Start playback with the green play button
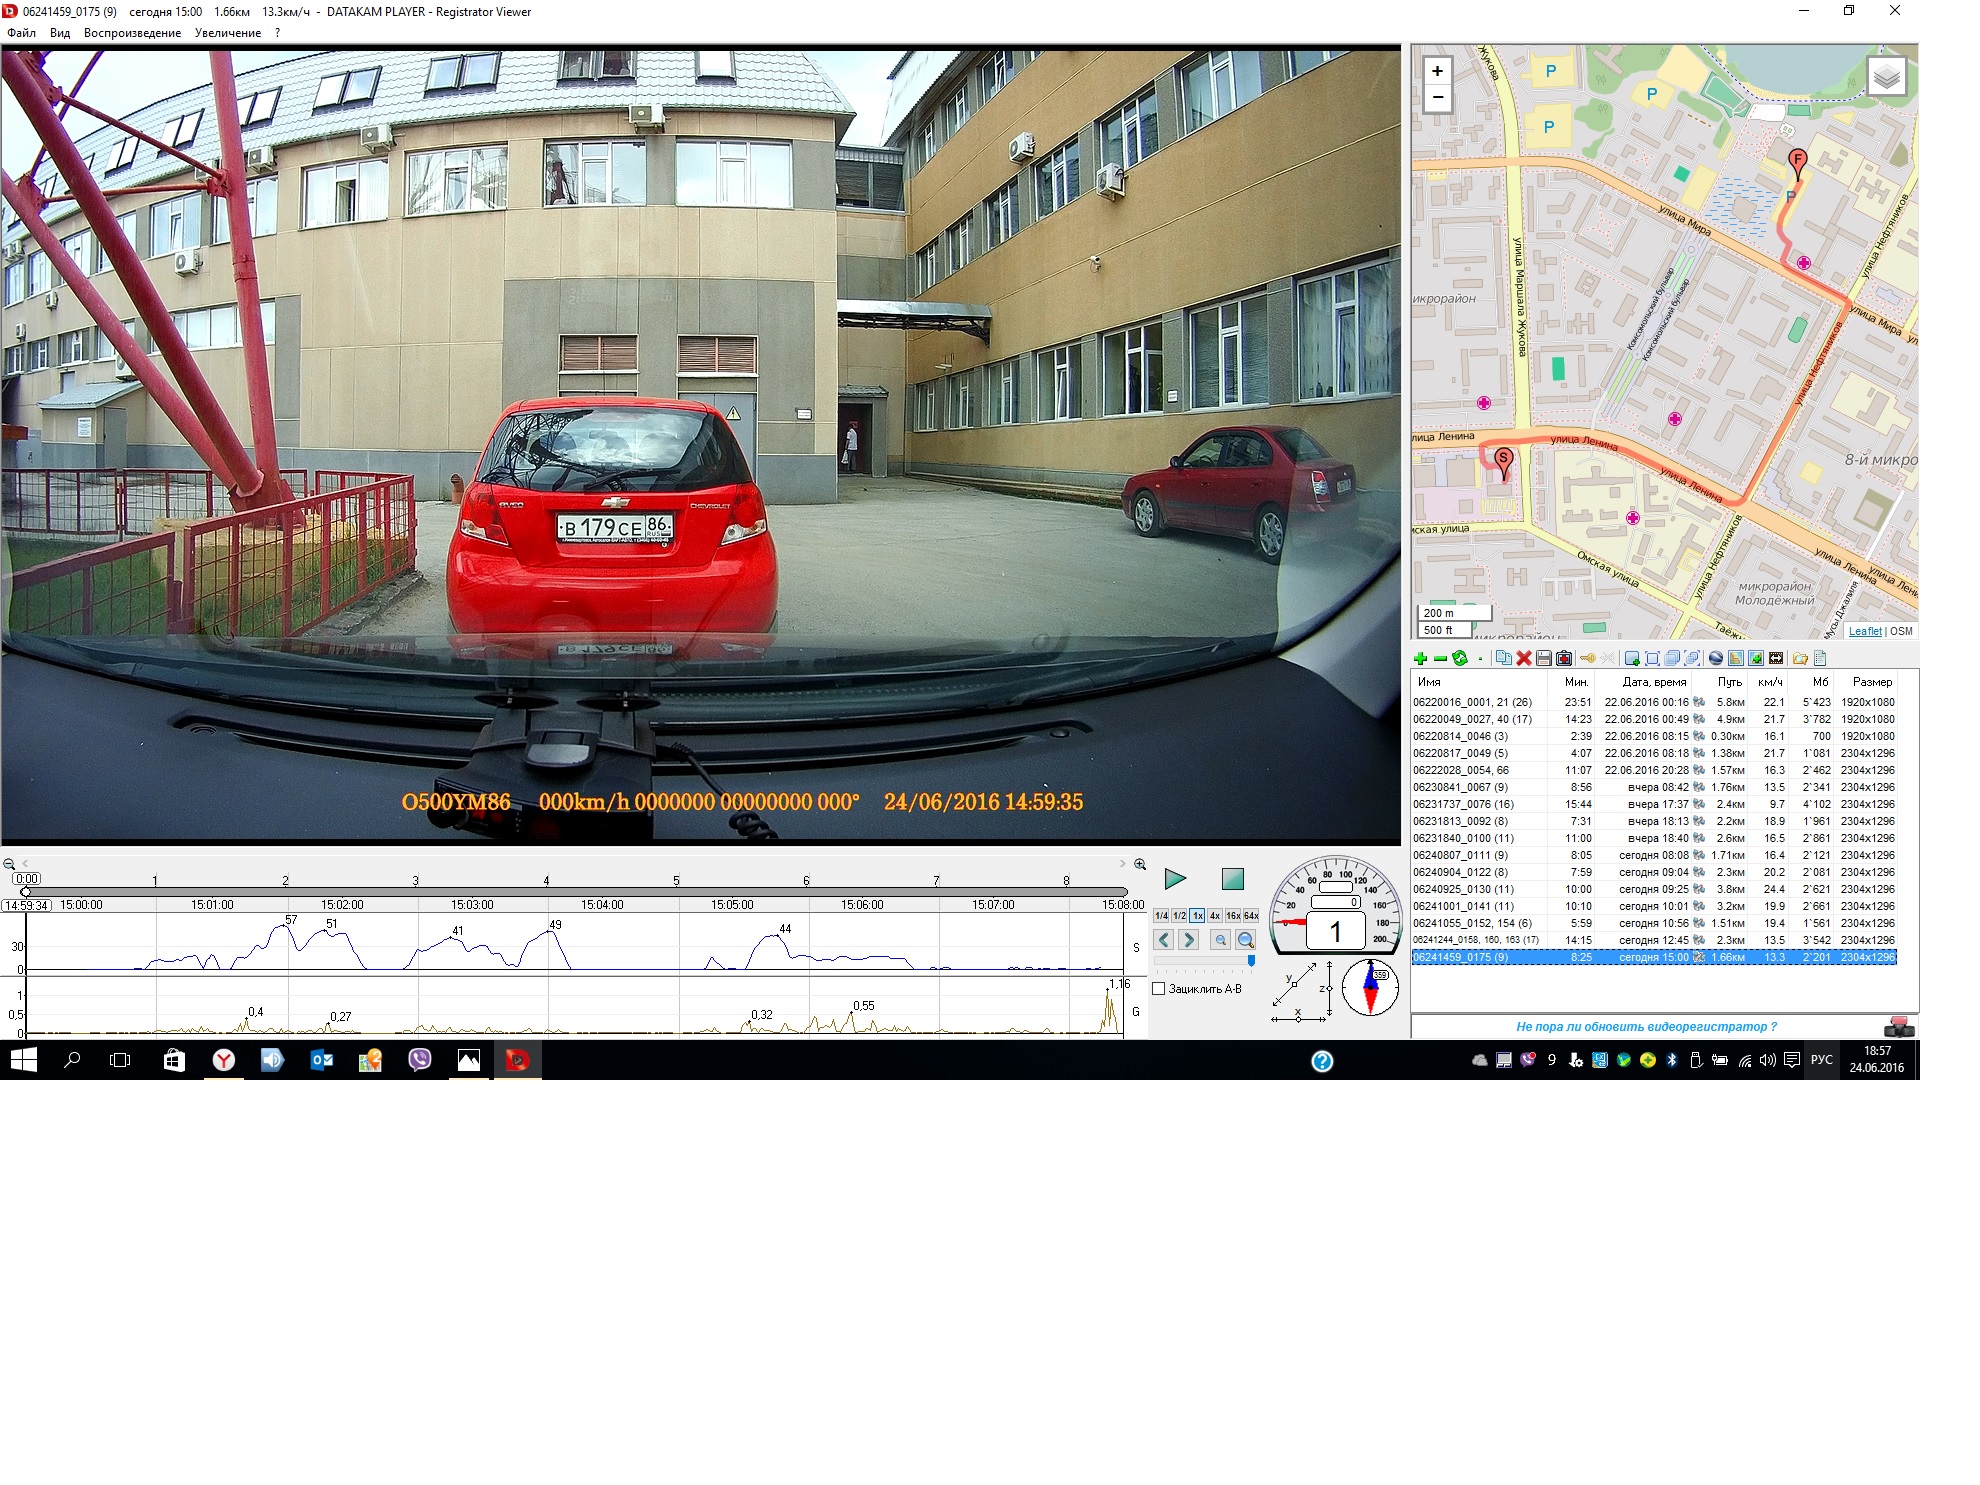This screenshot has width=1980, height=1485. 1175,879
